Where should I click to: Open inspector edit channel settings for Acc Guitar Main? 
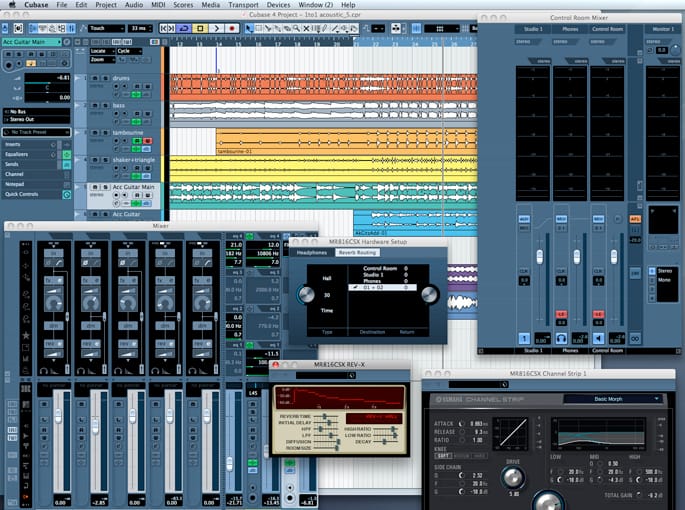pyautogui.click(x=66, y=42)
